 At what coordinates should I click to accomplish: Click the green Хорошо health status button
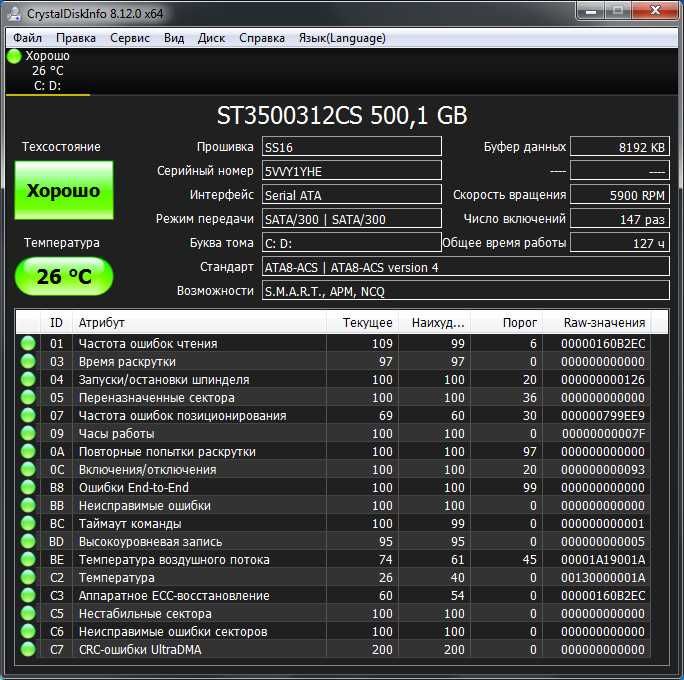(x=64, y=190)
